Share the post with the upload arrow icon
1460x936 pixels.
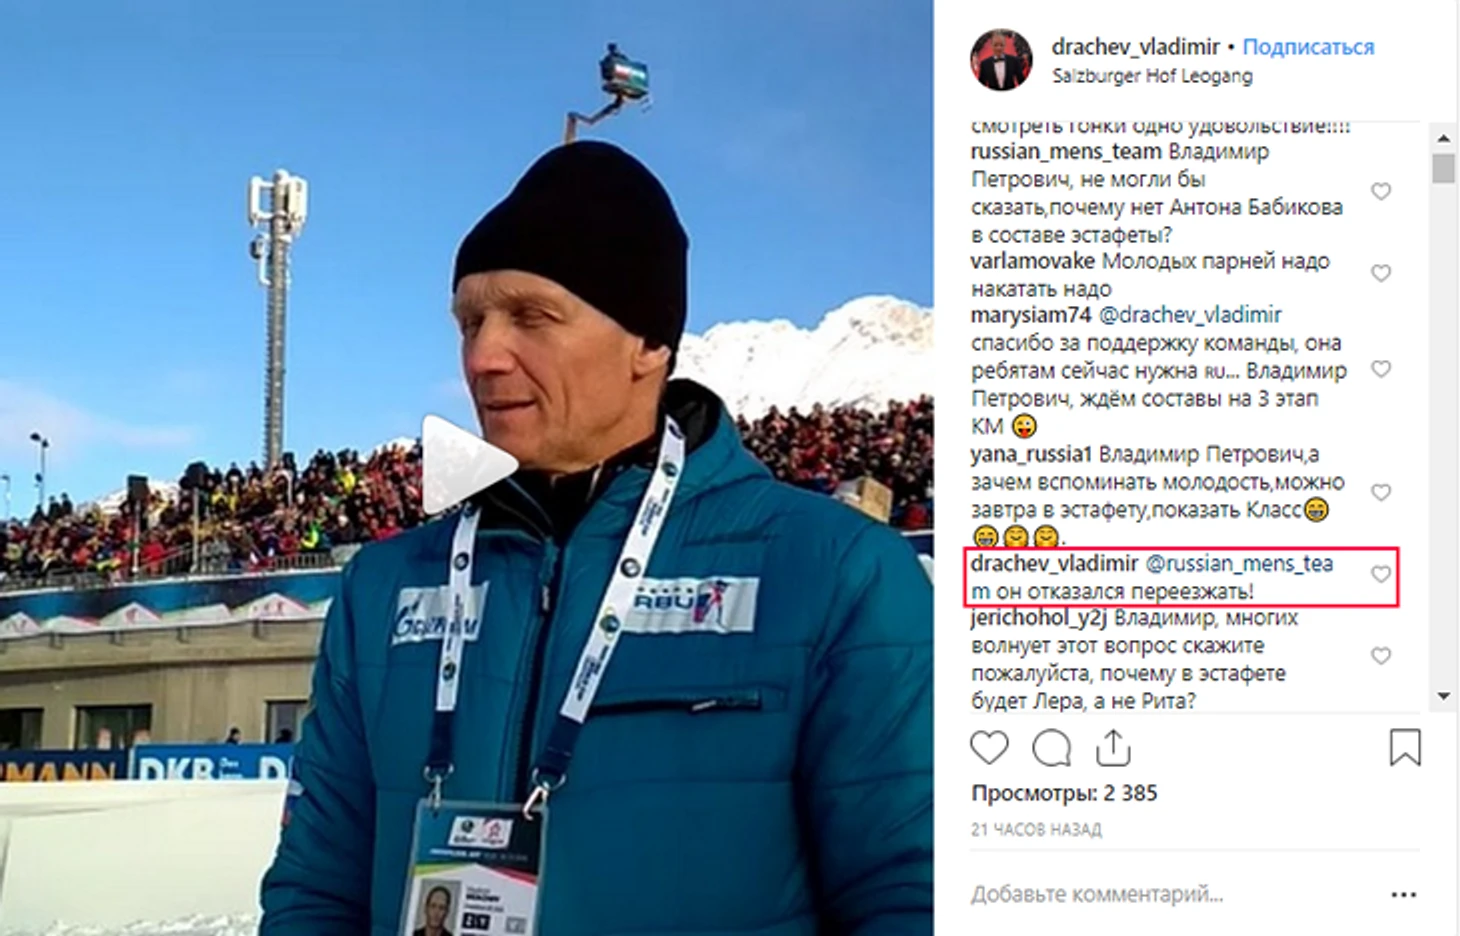1113,747
